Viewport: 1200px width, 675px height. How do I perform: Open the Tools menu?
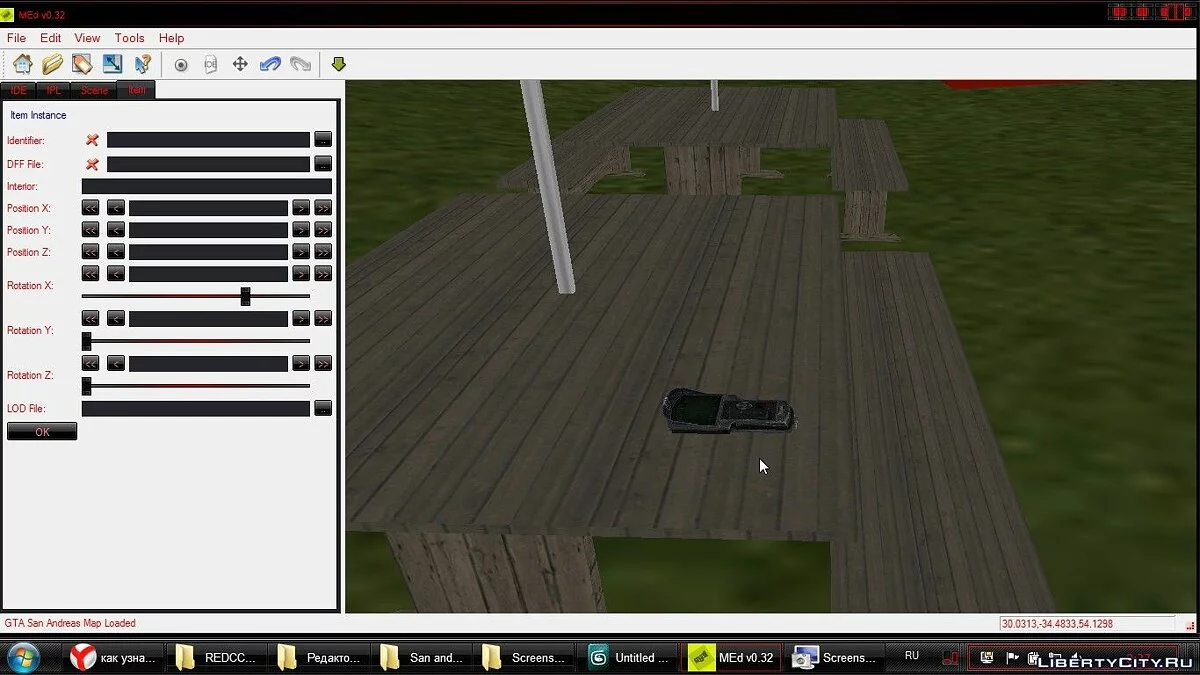pyautogui.click(x=129, y=38)
